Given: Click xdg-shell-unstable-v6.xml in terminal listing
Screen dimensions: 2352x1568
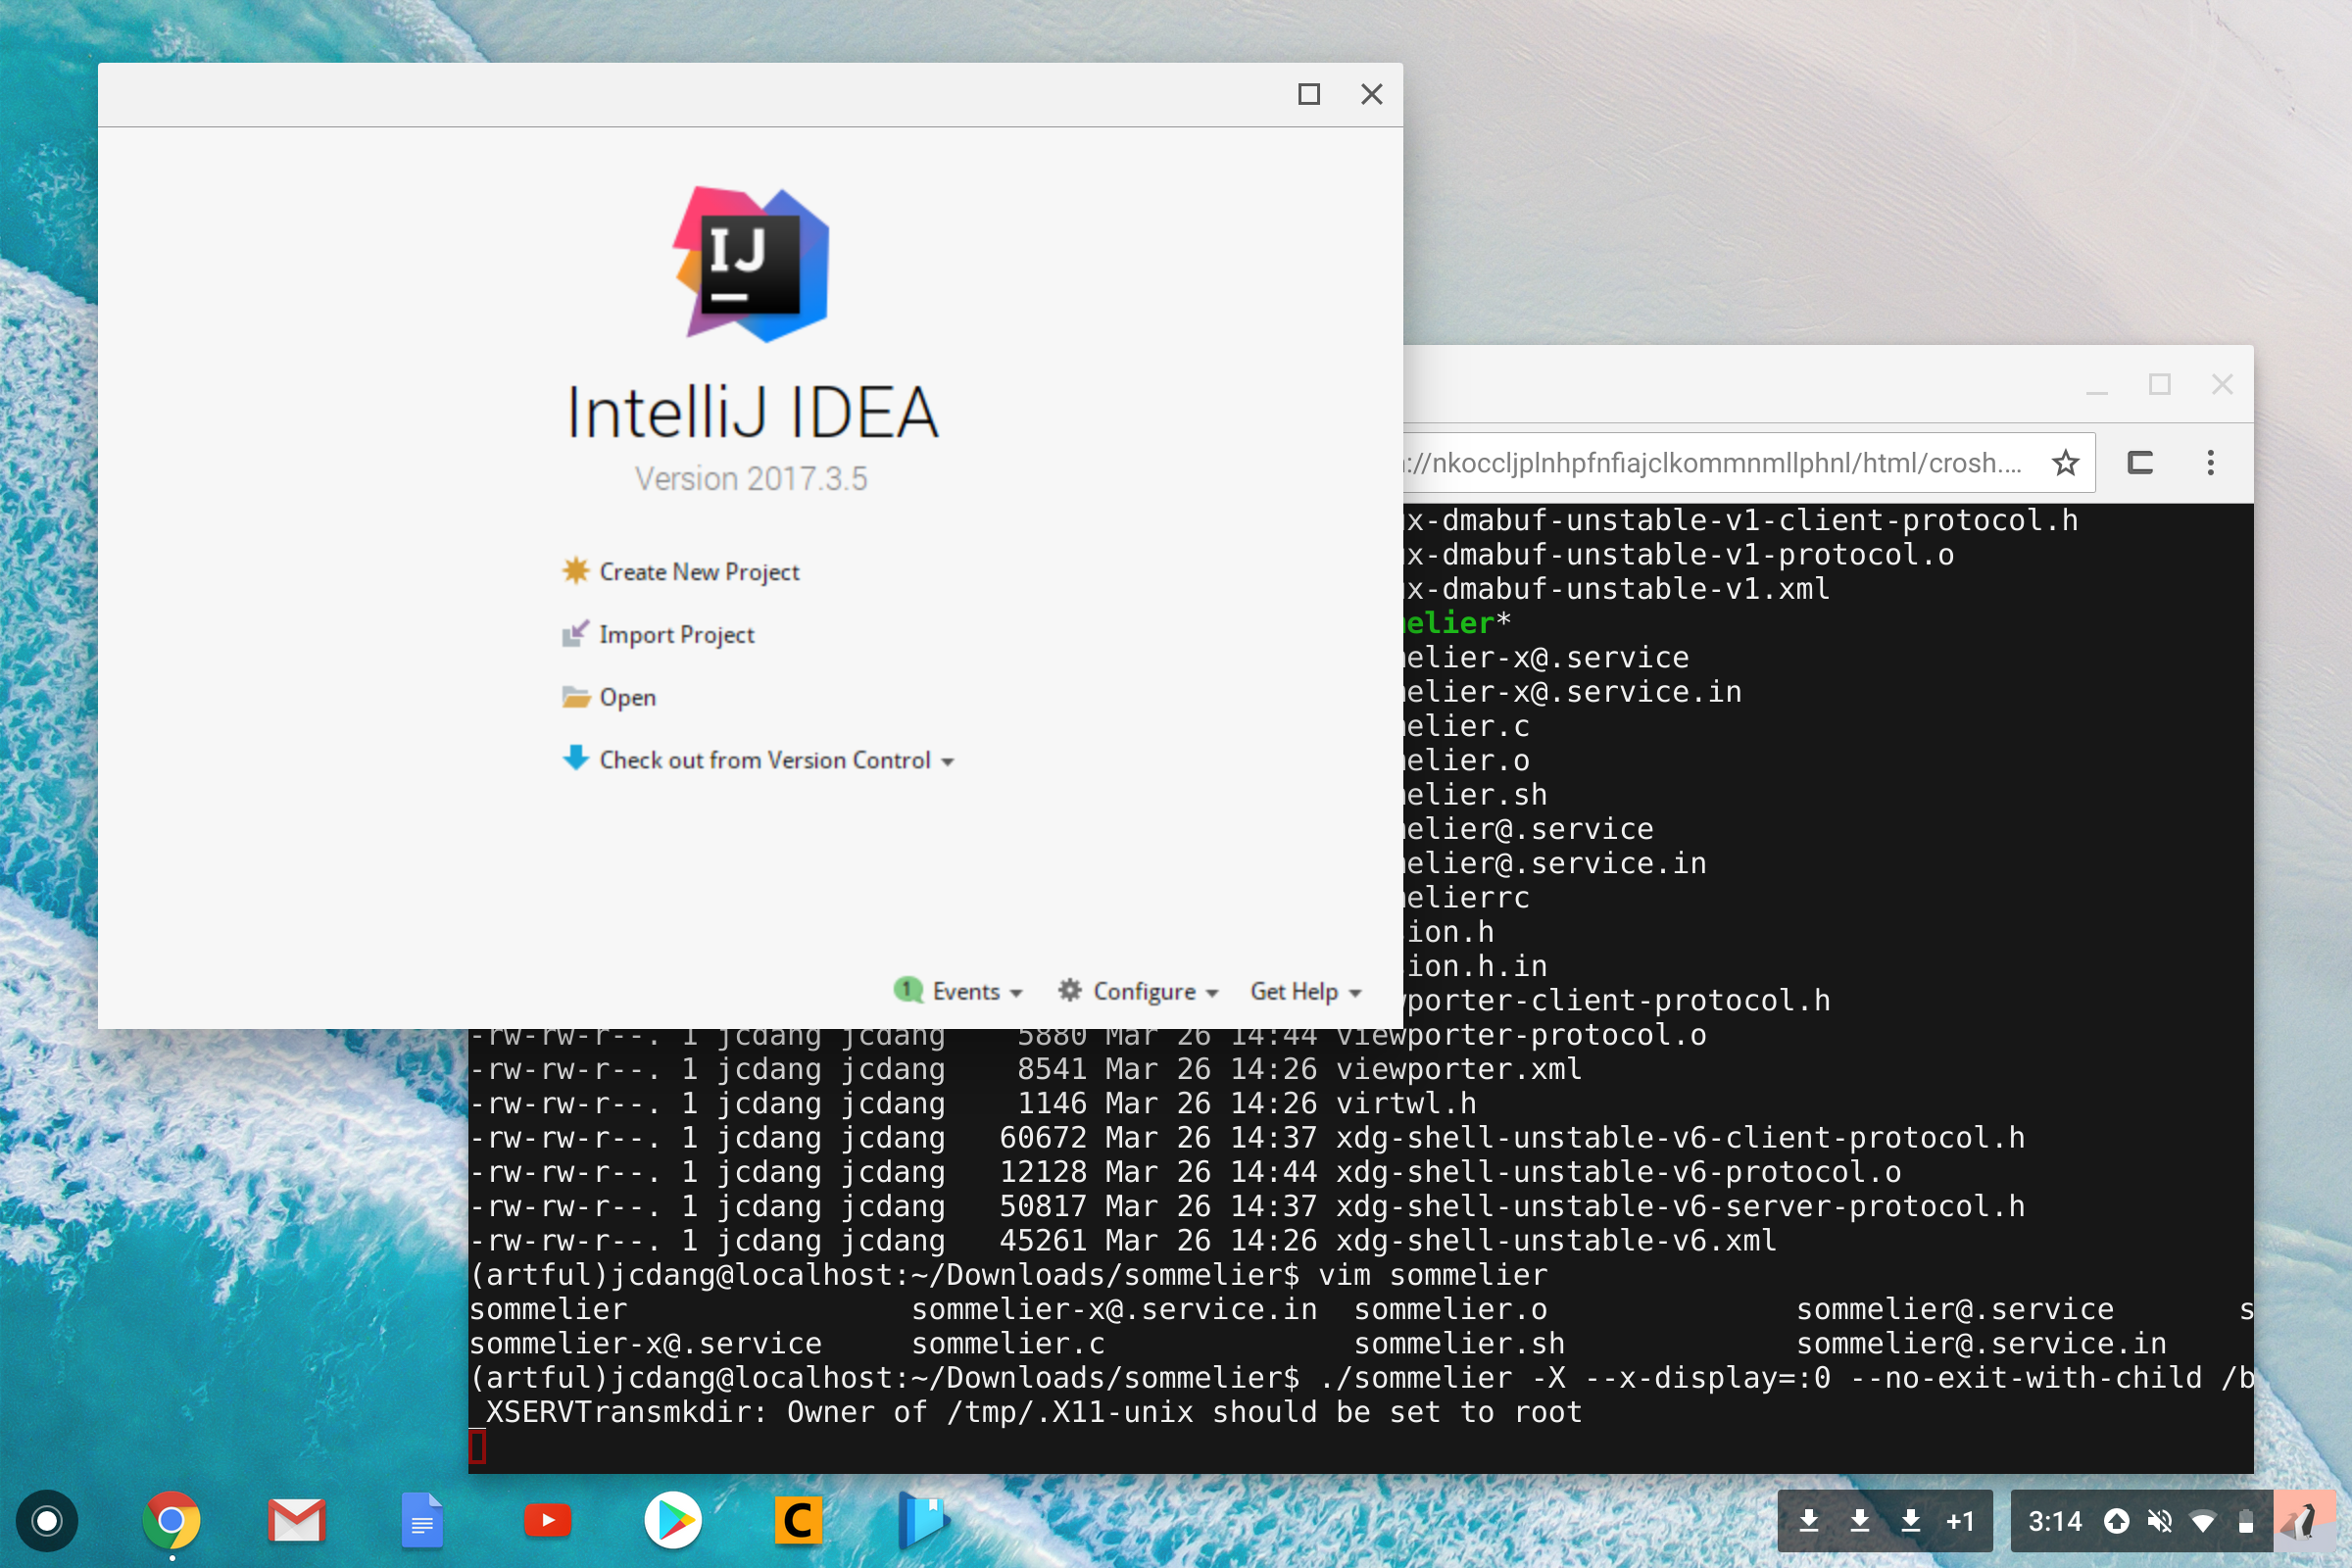Looking at the screenshot, I should (1556, 1240).
